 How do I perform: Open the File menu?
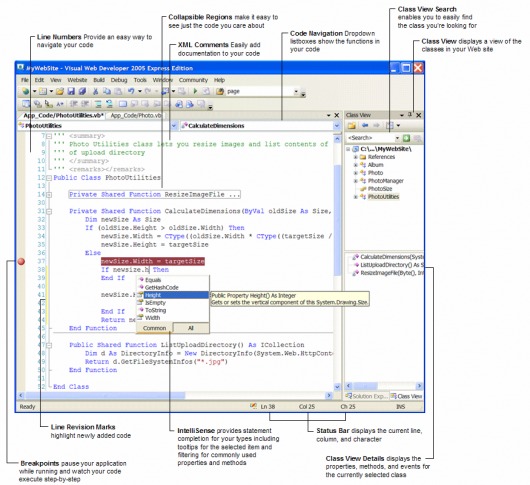(25, 80)
